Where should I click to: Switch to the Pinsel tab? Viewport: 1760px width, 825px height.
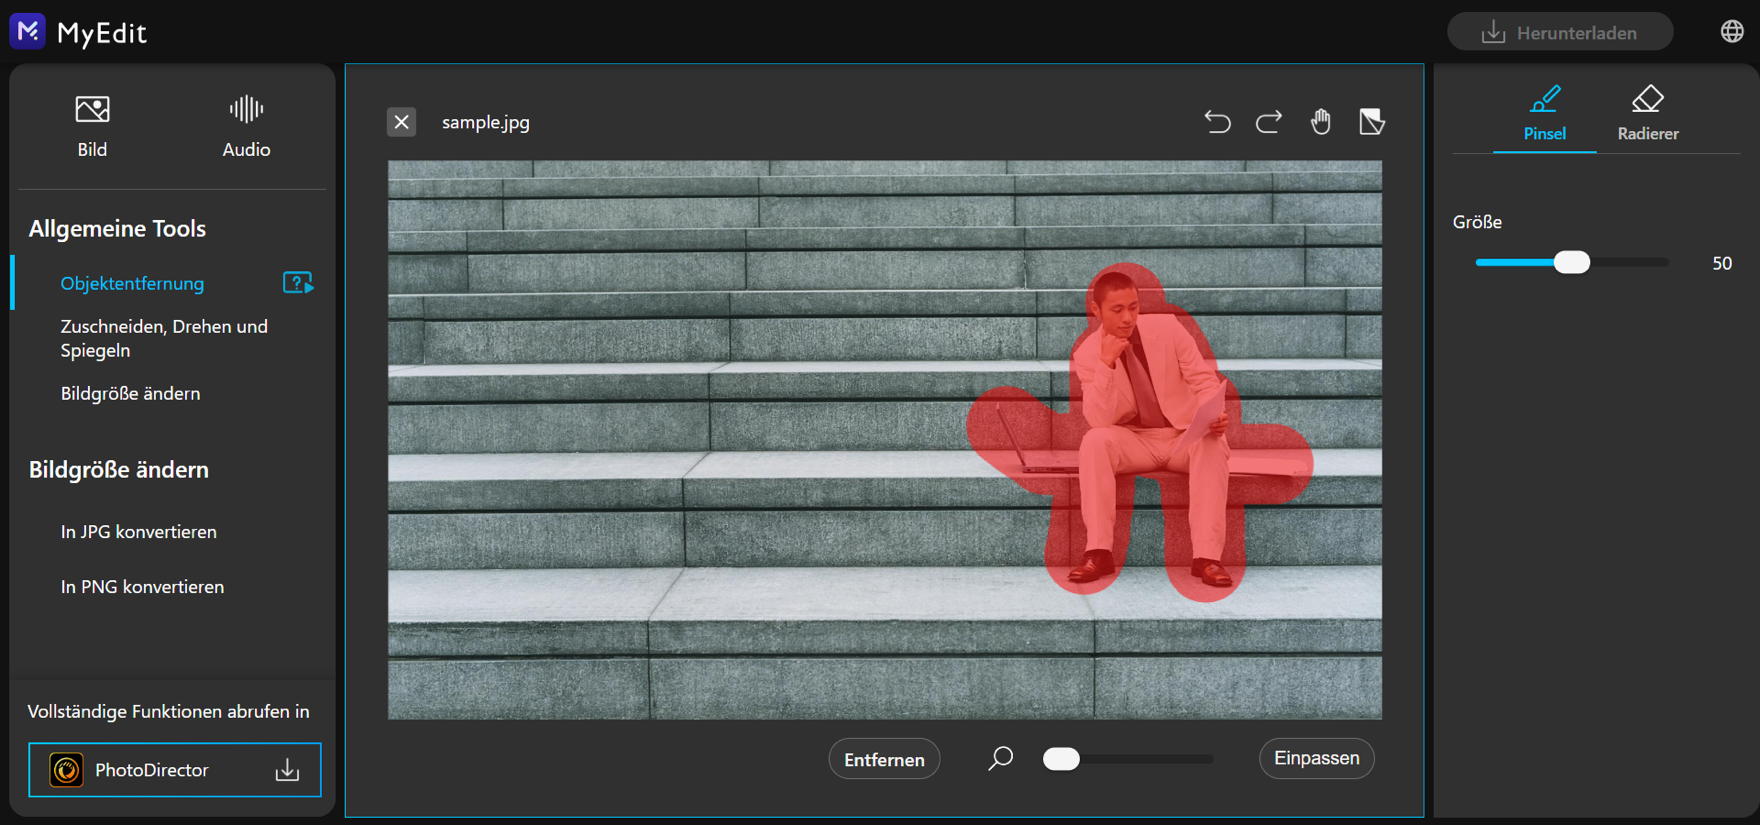pyautogui.click(x=1544, y=114)
